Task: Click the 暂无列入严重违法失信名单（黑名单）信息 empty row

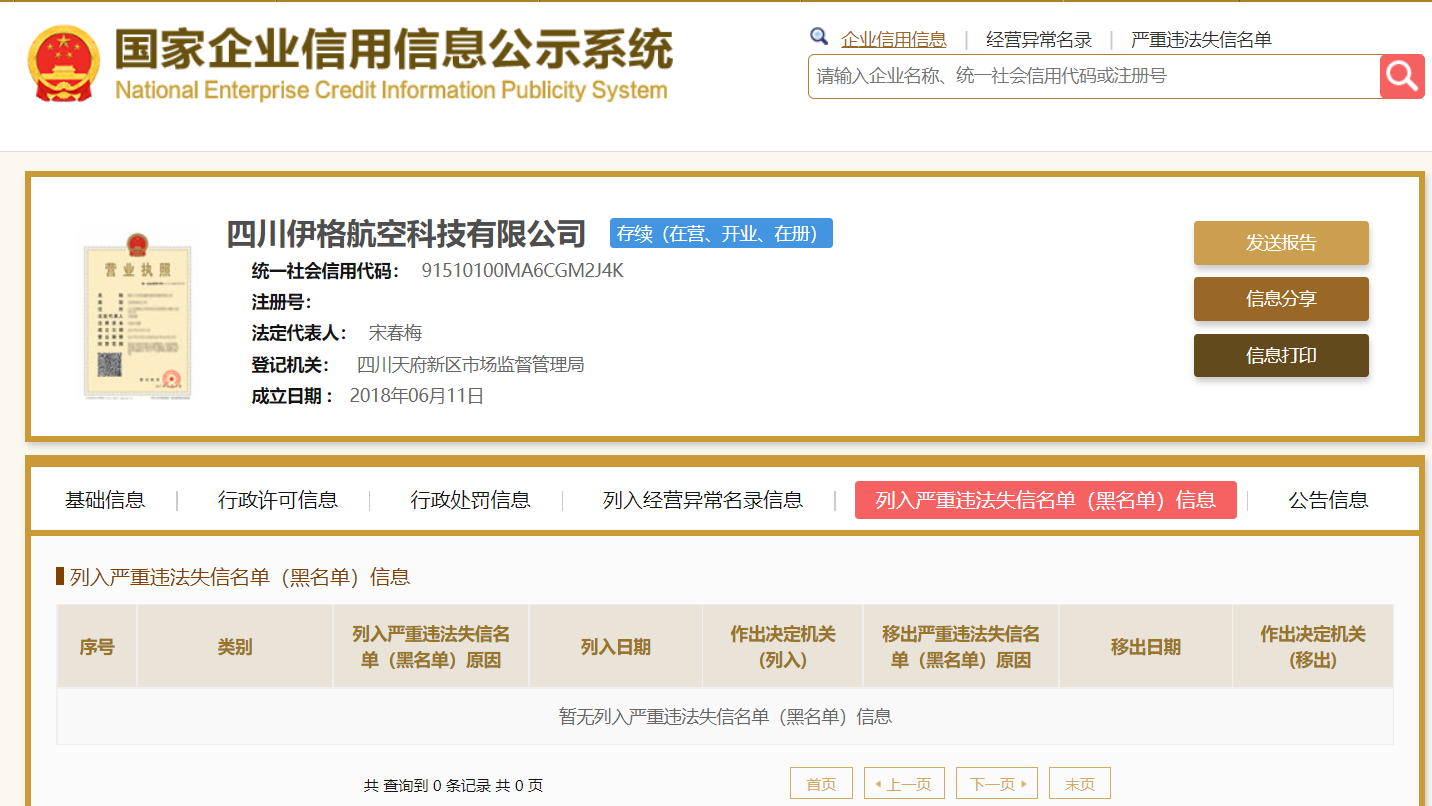Action: click(x=725, y=717)
